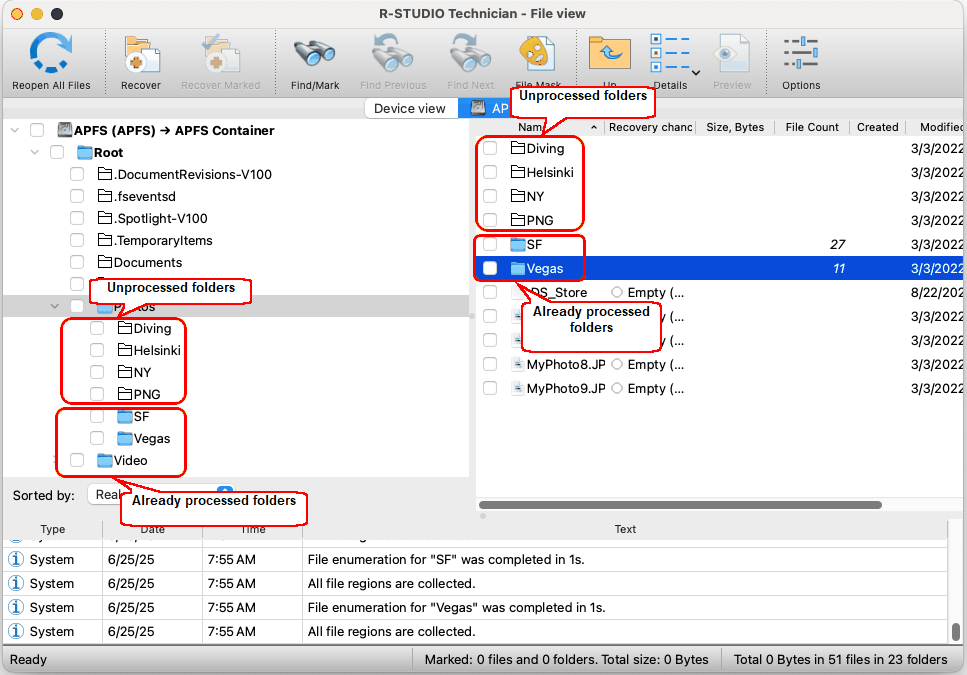Select Documents folder in tree
The image size is (967, 675).
tap(148, 263)
